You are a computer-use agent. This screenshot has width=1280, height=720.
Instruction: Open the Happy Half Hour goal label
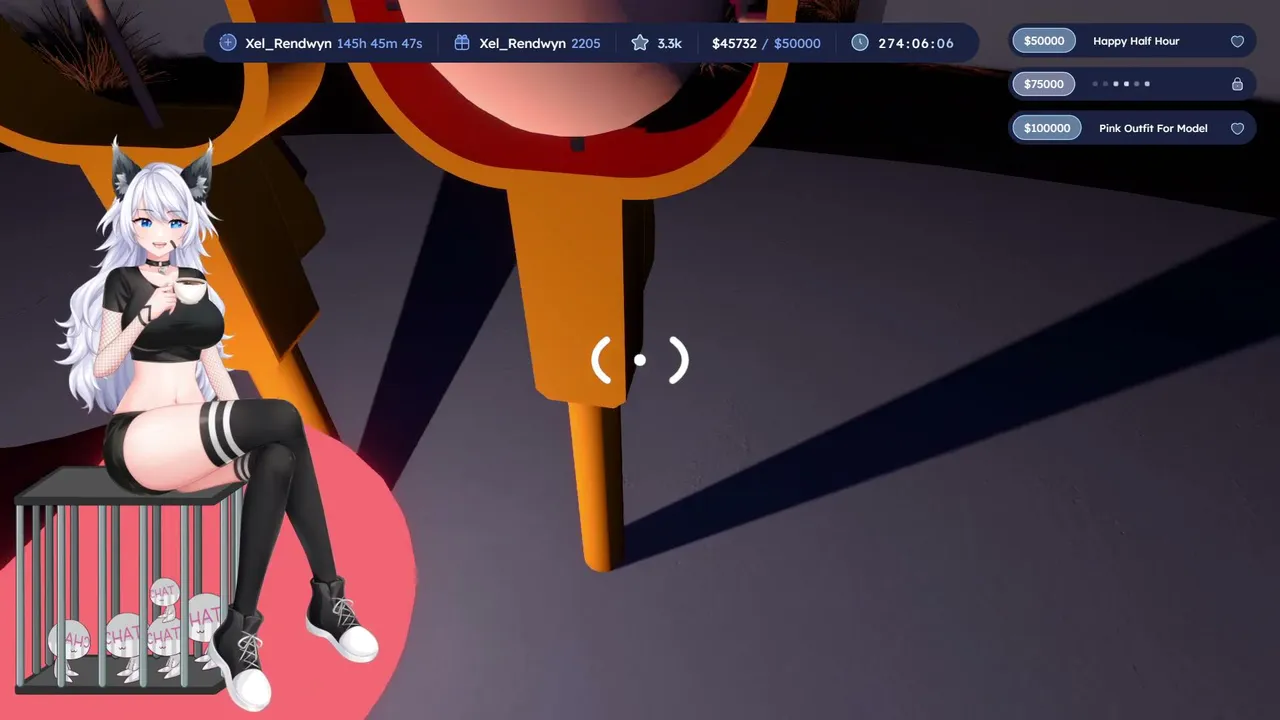(1136, 41)
